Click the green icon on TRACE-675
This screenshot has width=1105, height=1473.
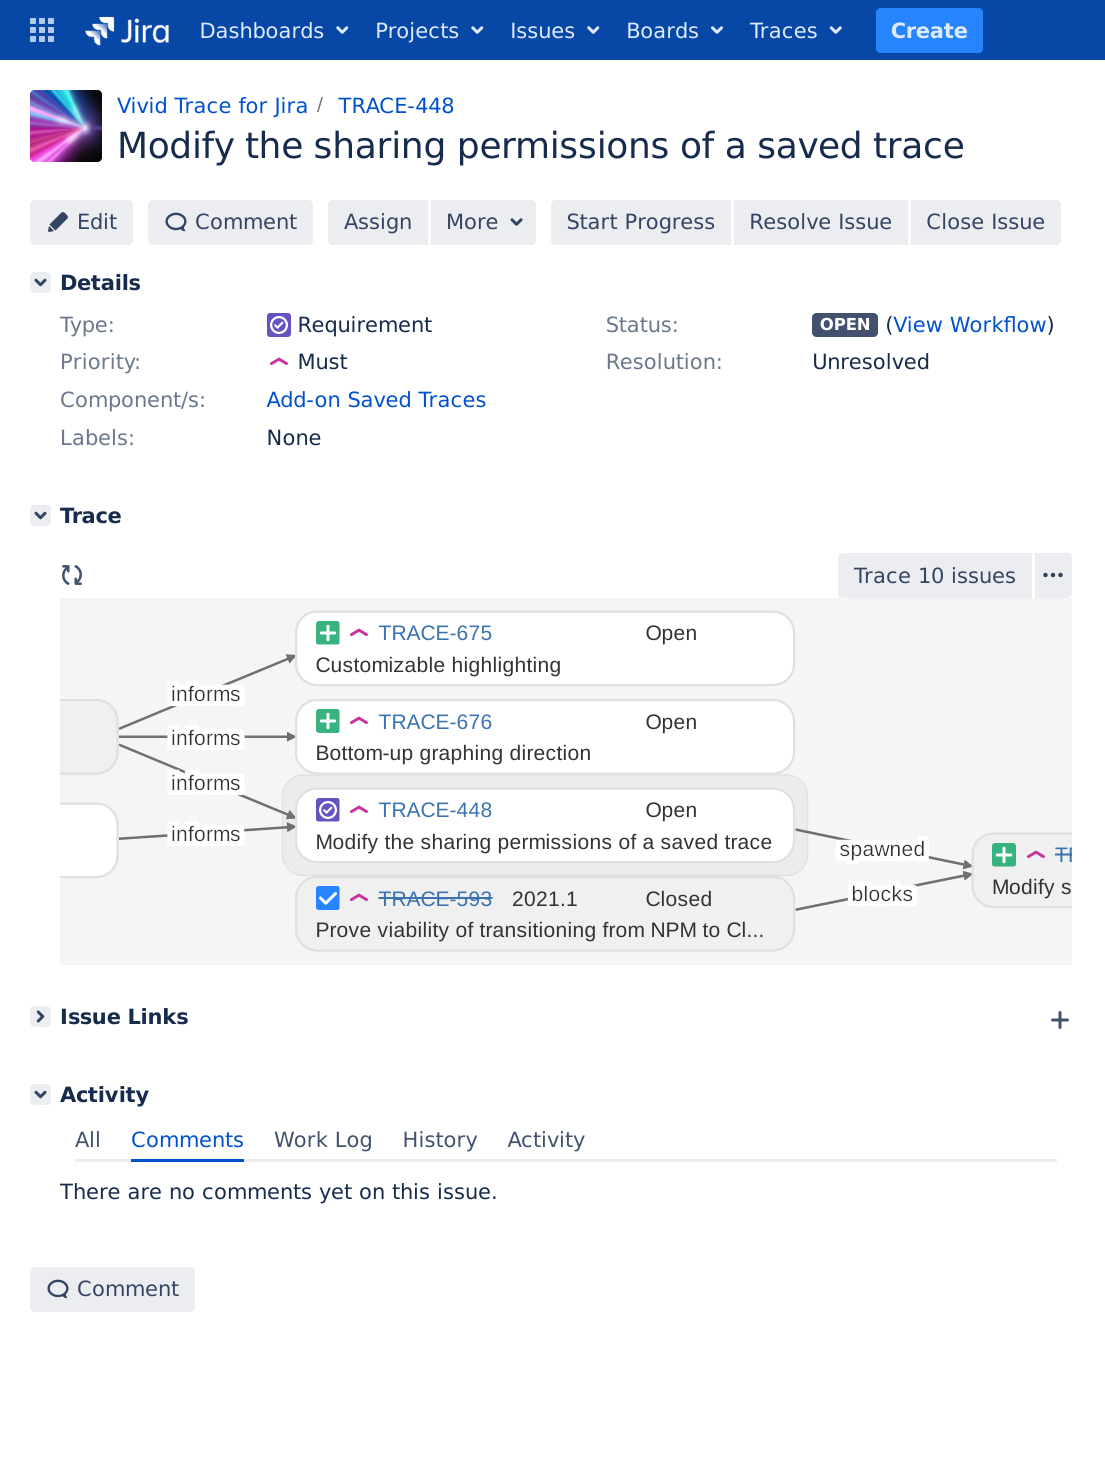pyautogui.click(x=328, y=633)
